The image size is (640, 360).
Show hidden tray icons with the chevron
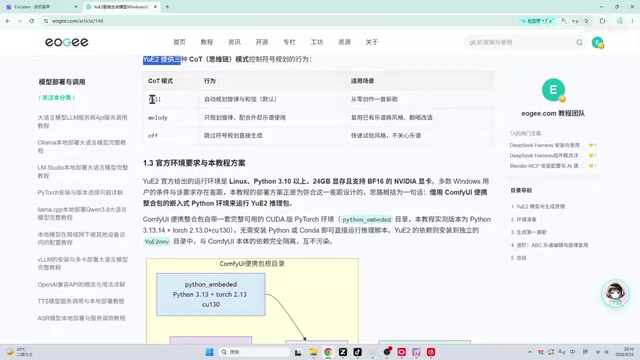coord(530,352)
